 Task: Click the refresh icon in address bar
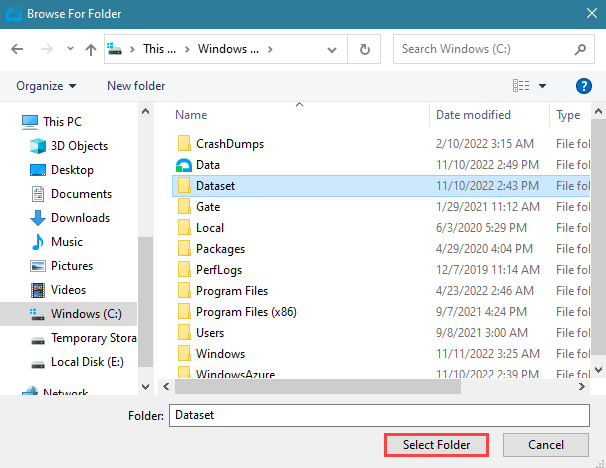pos(365,49)
